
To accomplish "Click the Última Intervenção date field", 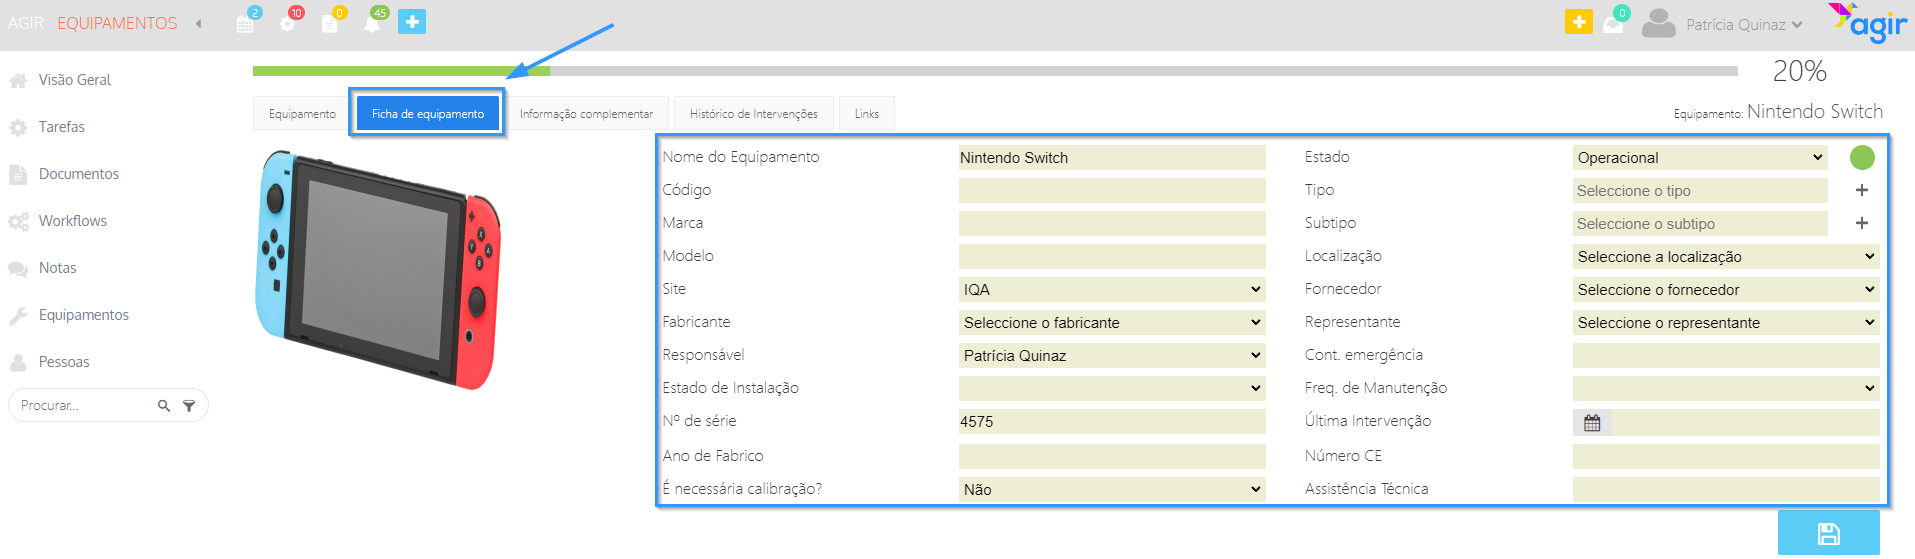I will (x=1746, y=423).
